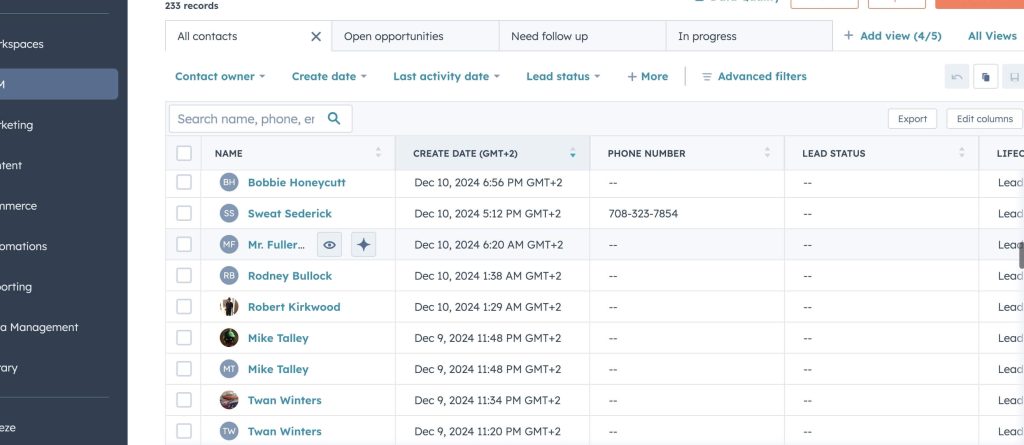Click Twan Winters' TW initials avatar

tap(229, 431)
